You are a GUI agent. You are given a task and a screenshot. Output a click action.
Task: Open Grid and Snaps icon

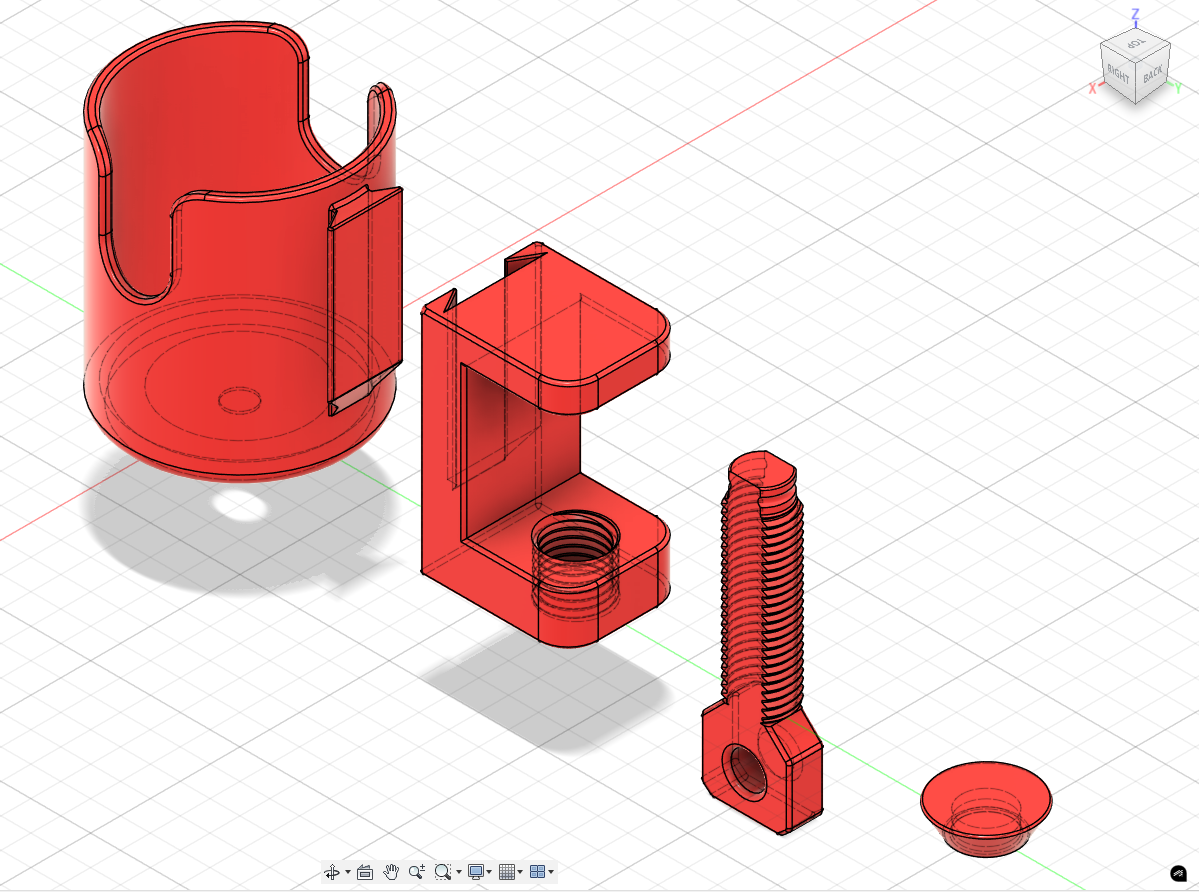coord(506,872)
